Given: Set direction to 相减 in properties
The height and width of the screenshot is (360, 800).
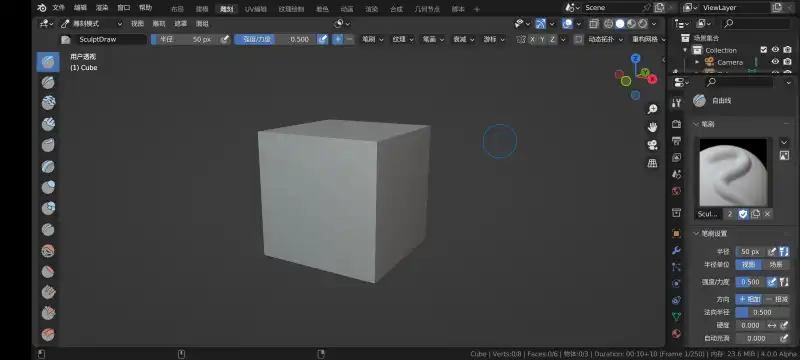Looking at the screenshot, I should 777,299.
